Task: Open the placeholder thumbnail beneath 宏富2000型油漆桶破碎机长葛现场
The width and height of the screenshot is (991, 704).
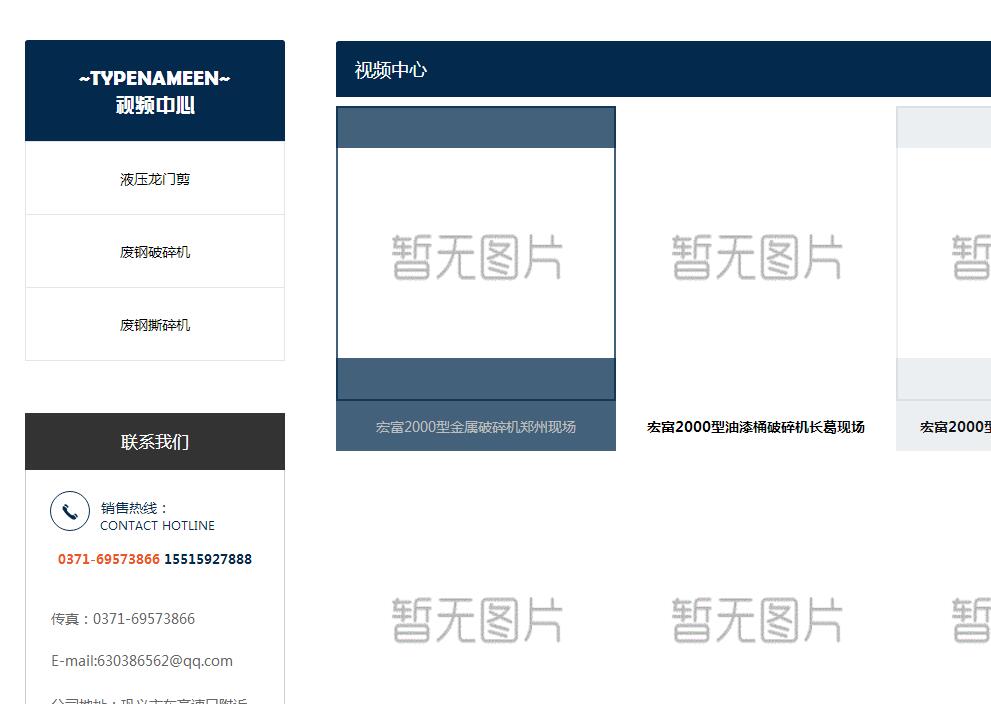Action: pyautogui.click(x=756, y=619)
